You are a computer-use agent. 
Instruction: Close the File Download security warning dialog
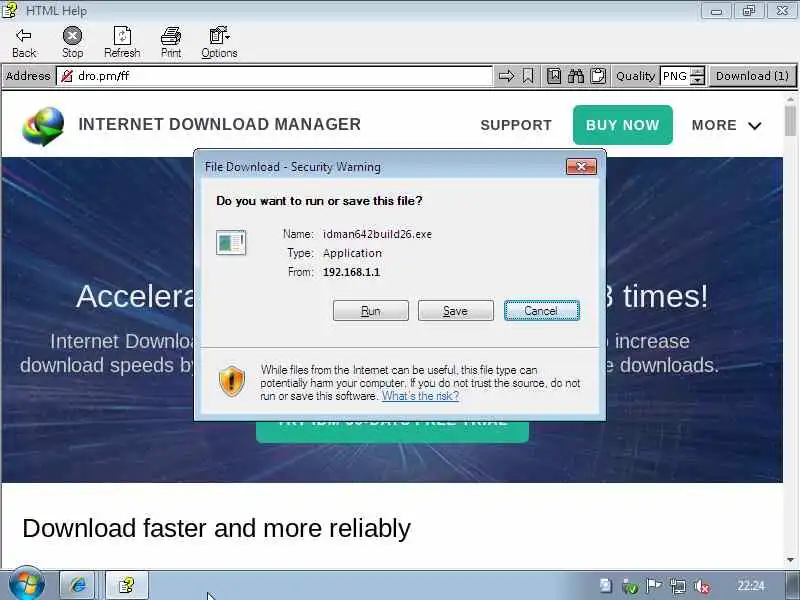581,166
